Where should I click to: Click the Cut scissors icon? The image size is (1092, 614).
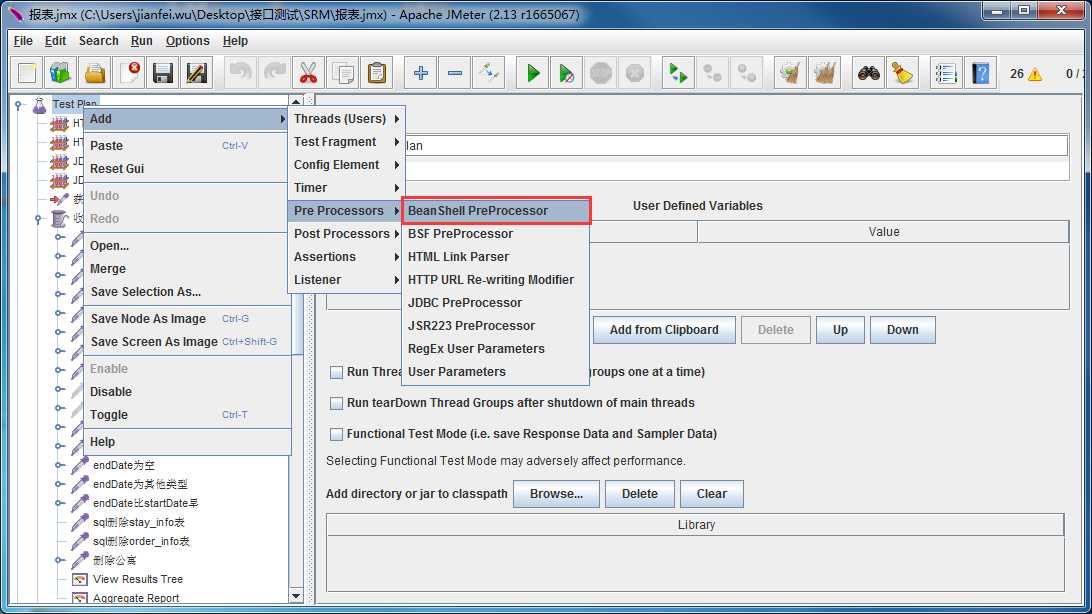click(x=309, y=73)
